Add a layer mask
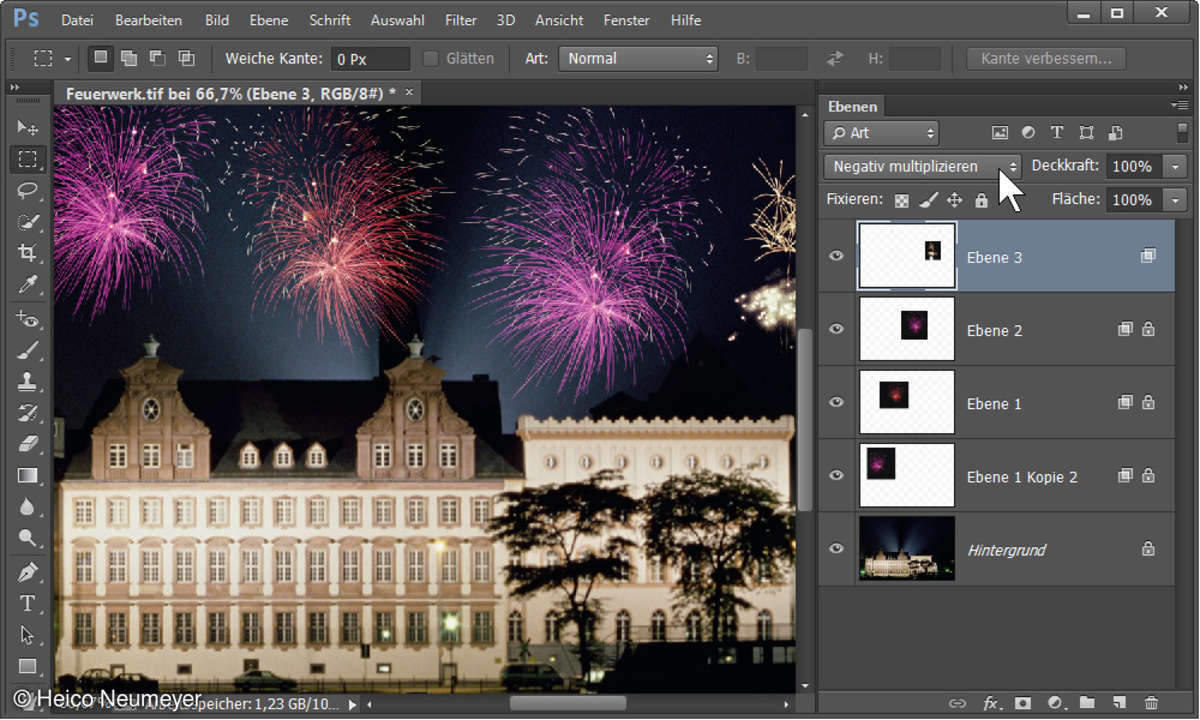Viewport: 1200px width, 720px height. [1023, 703]
